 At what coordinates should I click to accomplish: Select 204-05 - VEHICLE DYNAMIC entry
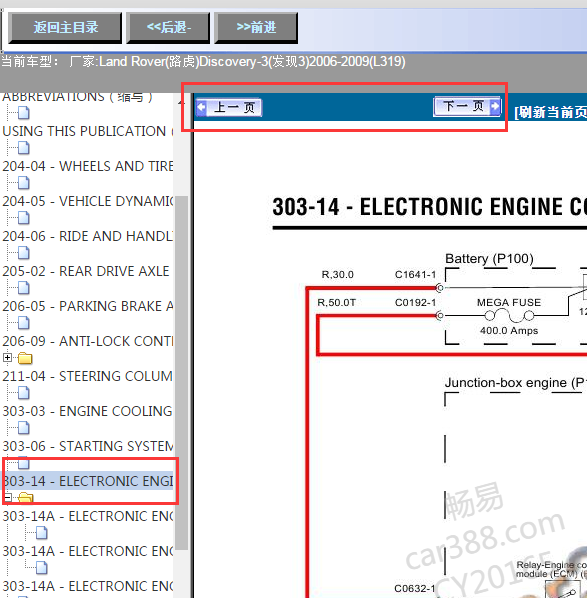tap(87, 201)
